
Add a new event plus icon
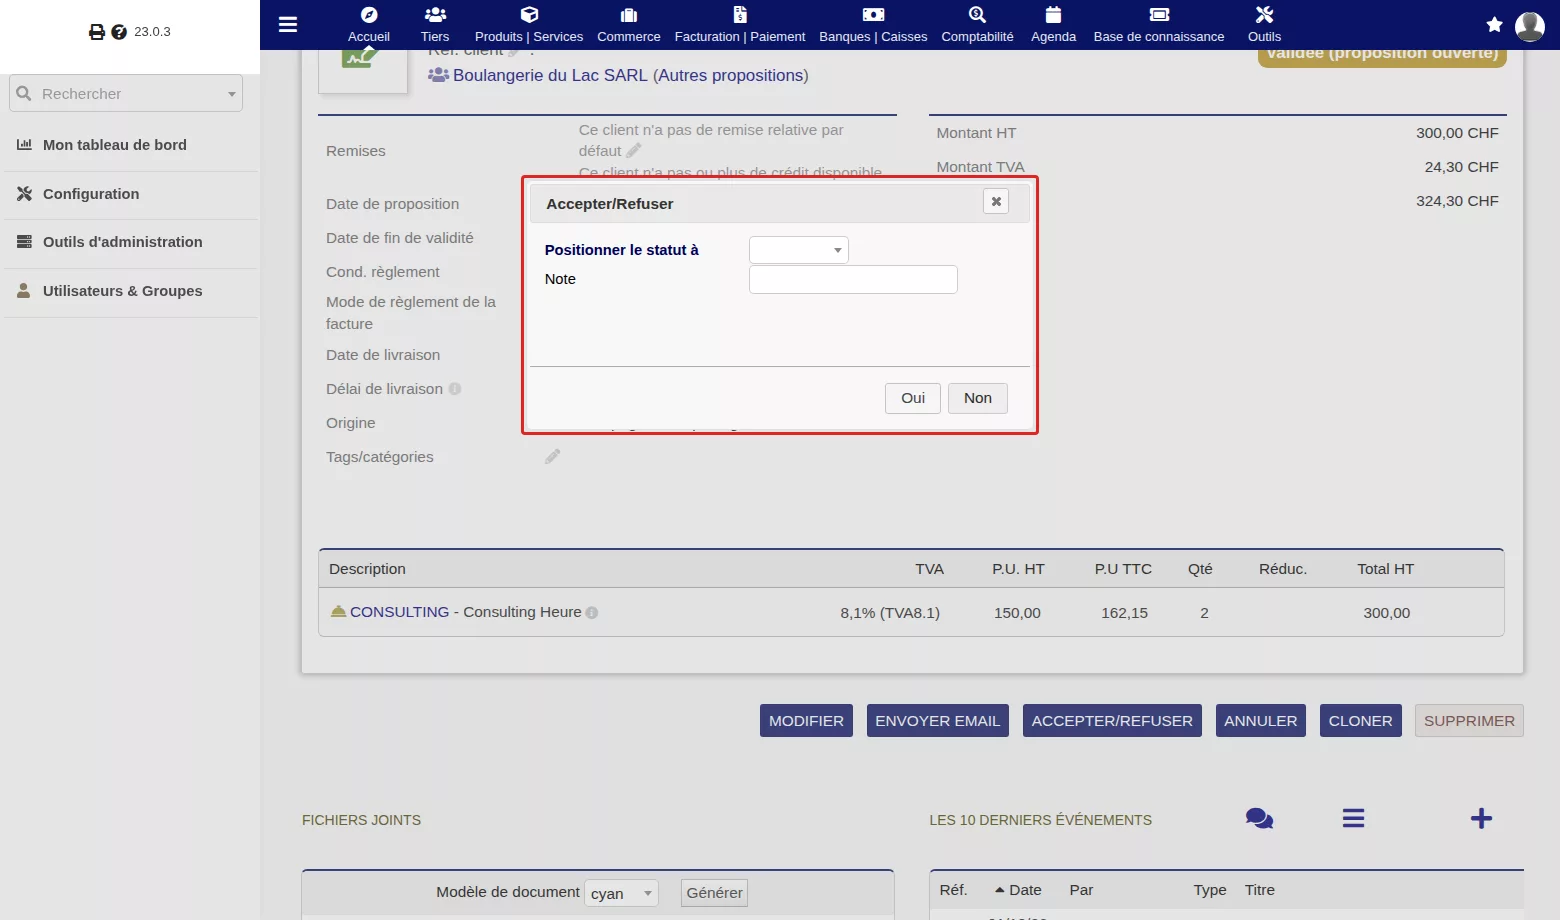click(1481, 818)
